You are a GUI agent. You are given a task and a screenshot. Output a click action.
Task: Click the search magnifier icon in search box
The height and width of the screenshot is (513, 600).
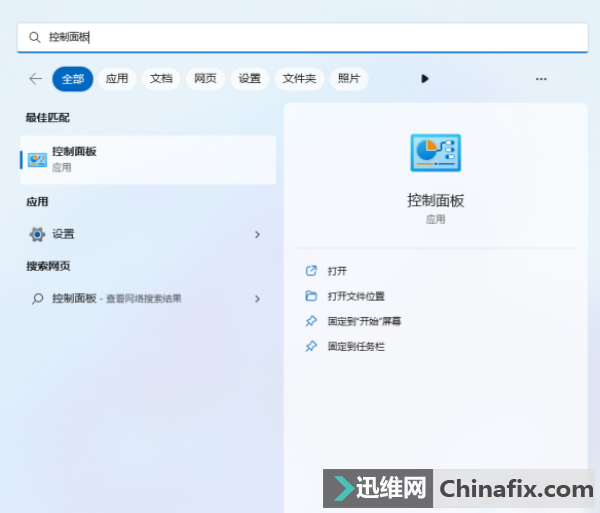(x=35, y=37)
